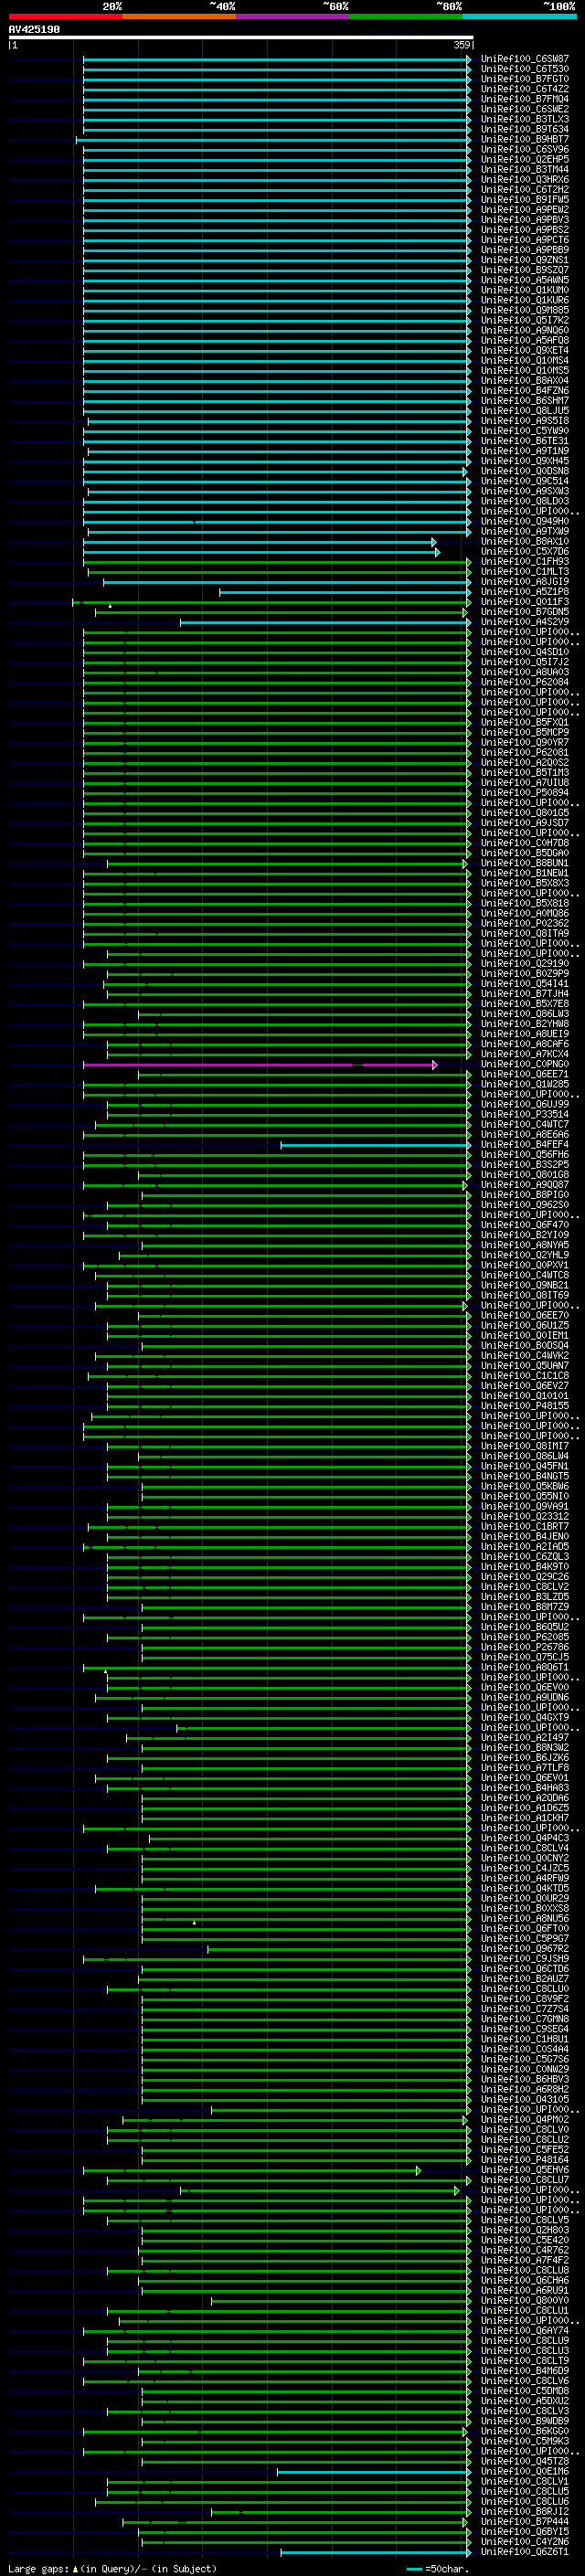
Task: Select hit UniRef100_A9QQ87
Action: tap(524, 1185)
